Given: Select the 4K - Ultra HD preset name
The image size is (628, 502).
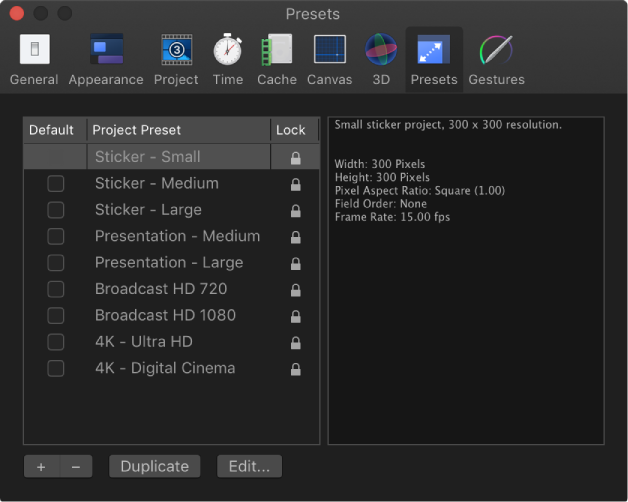Looking at the screenshot, I should (x=144, y=342).
